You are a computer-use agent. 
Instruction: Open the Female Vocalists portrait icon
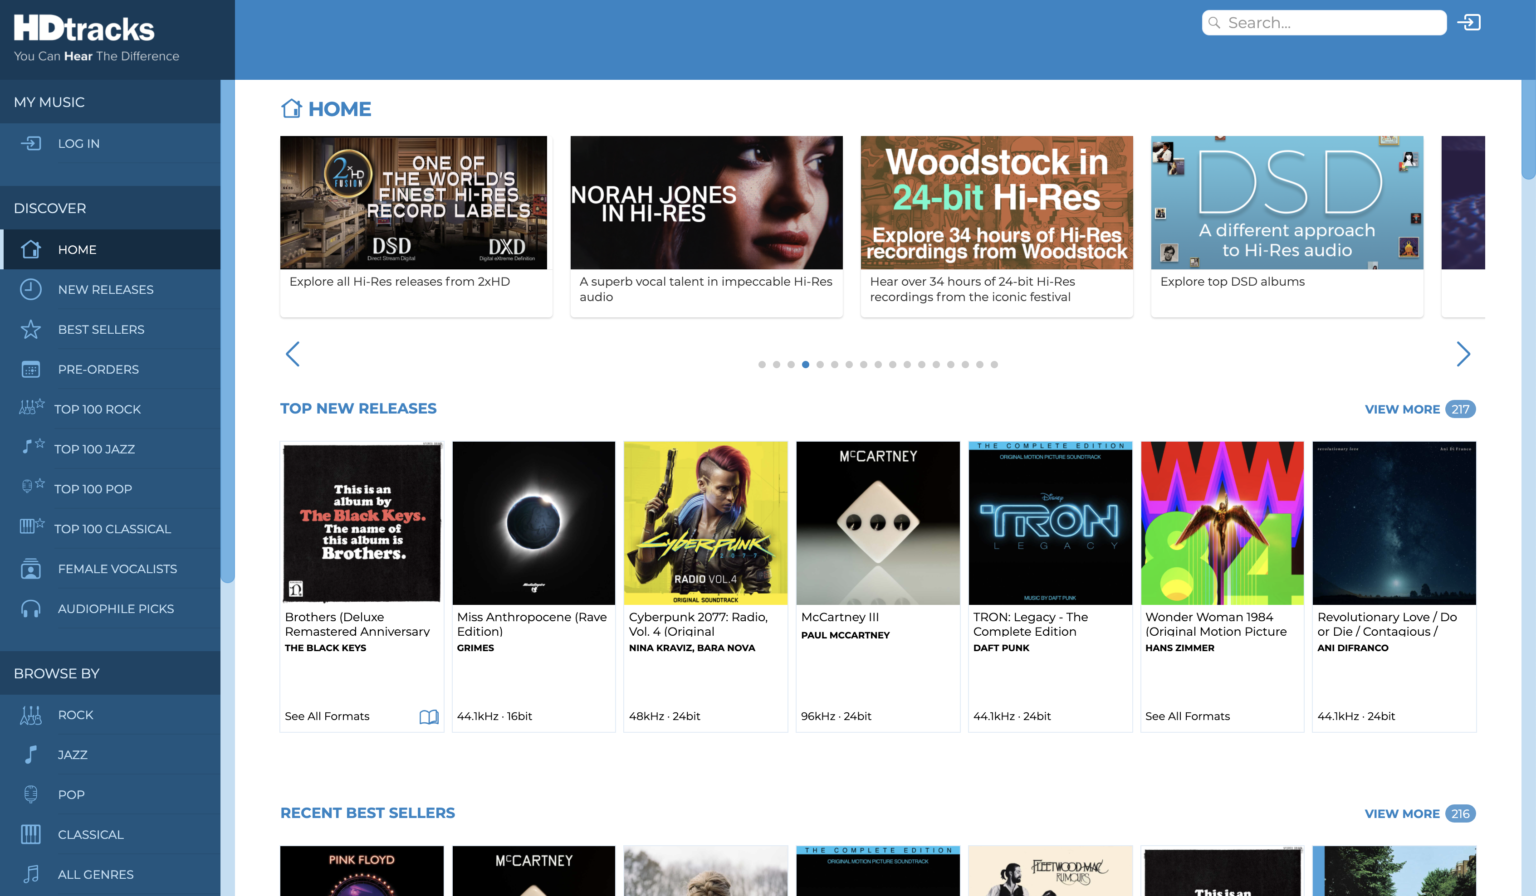pos(31,569)
